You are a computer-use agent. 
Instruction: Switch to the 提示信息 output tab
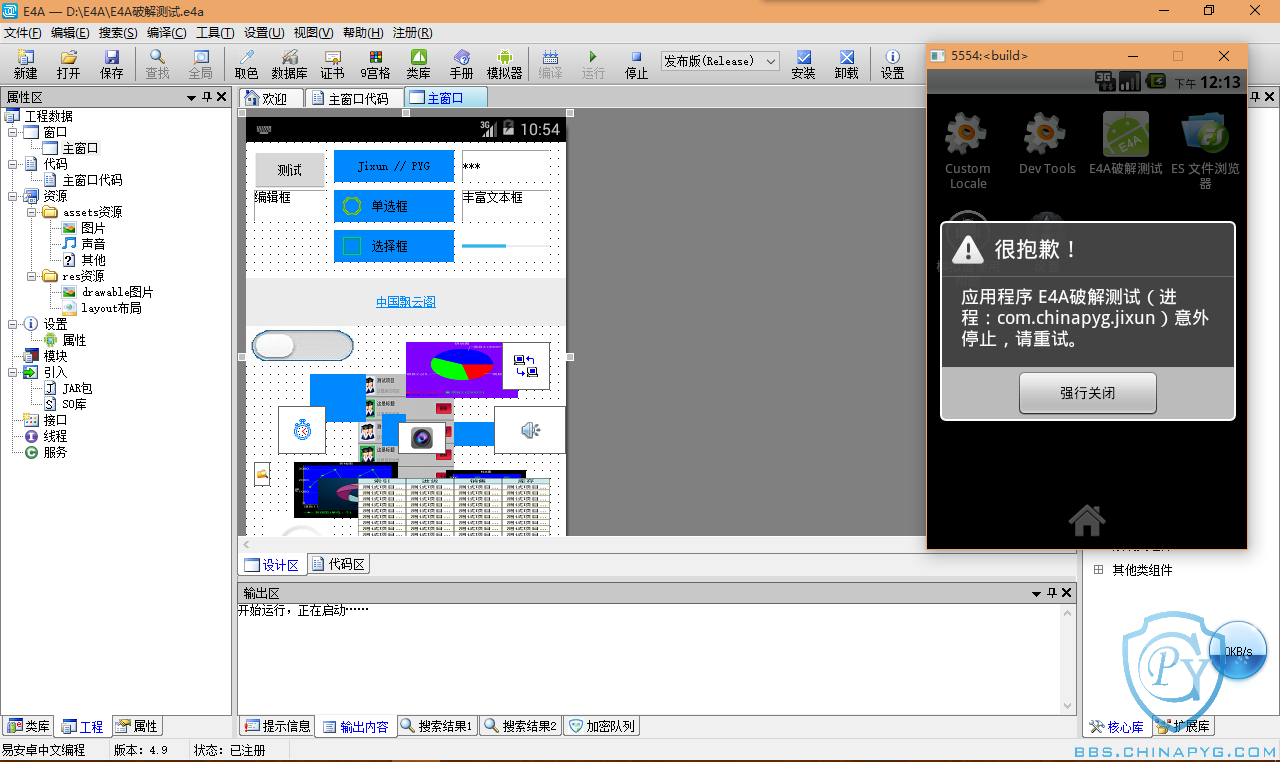coord(277,726)
